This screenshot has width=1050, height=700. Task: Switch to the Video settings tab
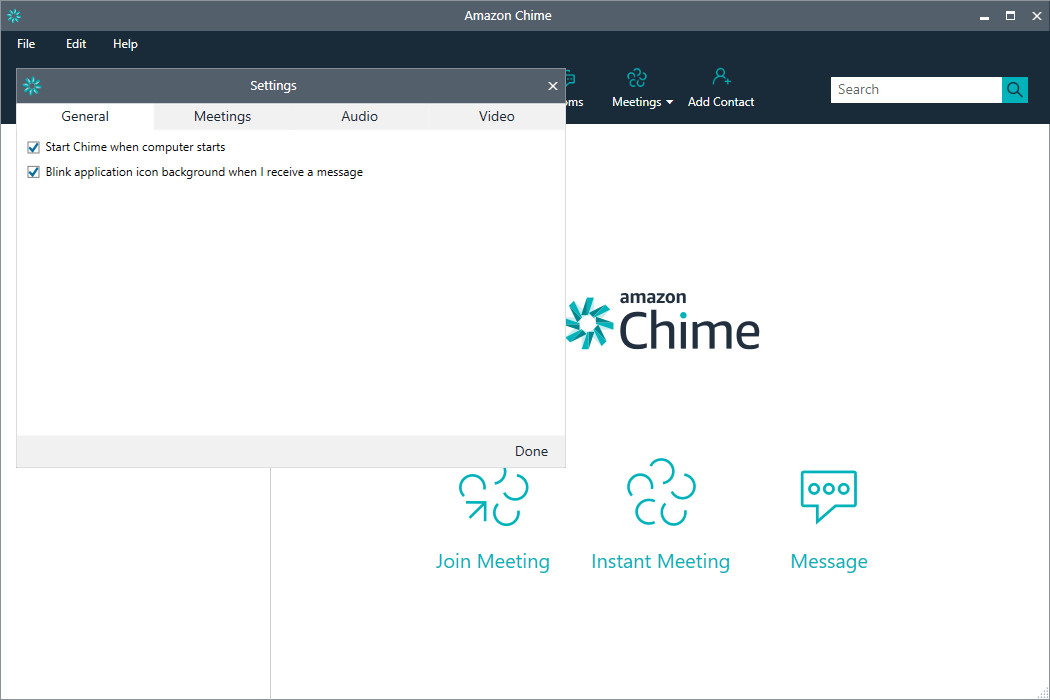tap(497, 117)
